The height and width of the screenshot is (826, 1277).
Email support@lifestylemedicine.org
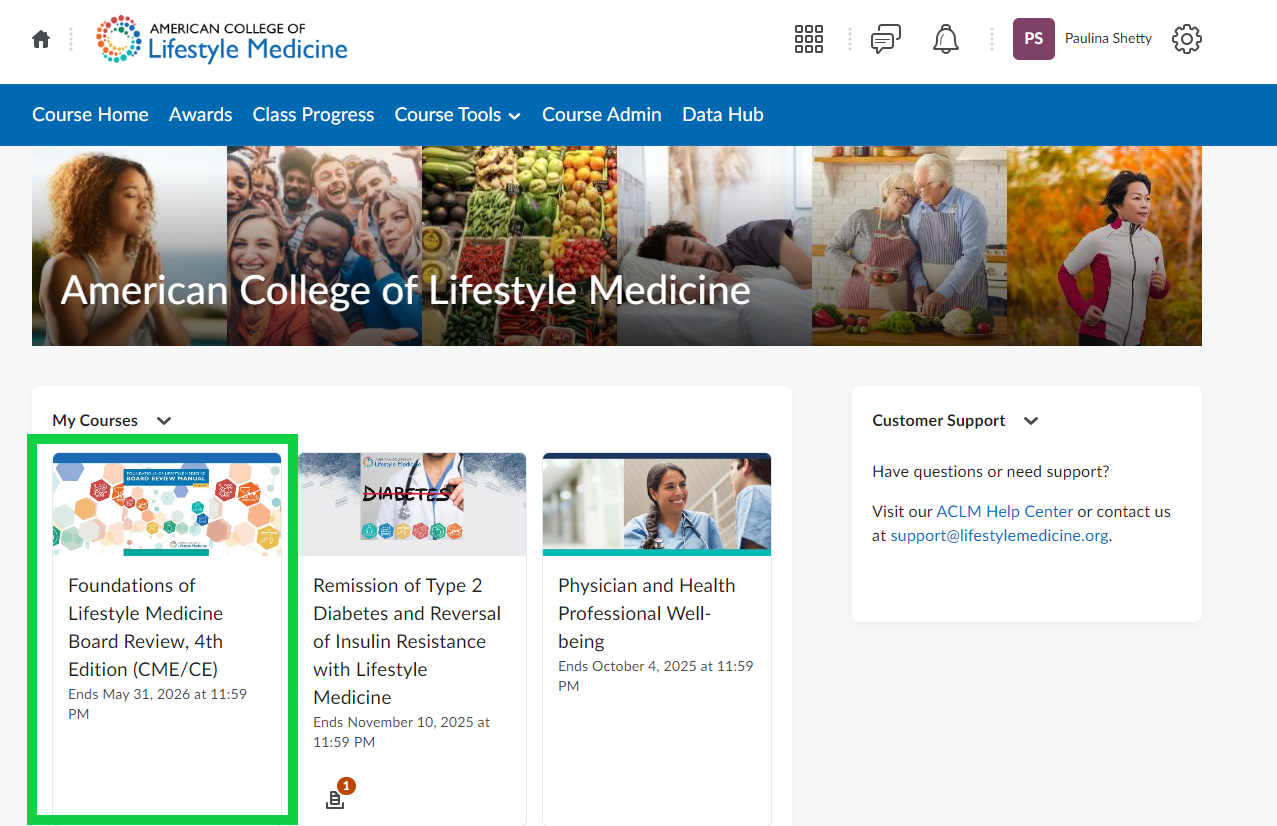pyautogui.click(x=1000, y=535)
